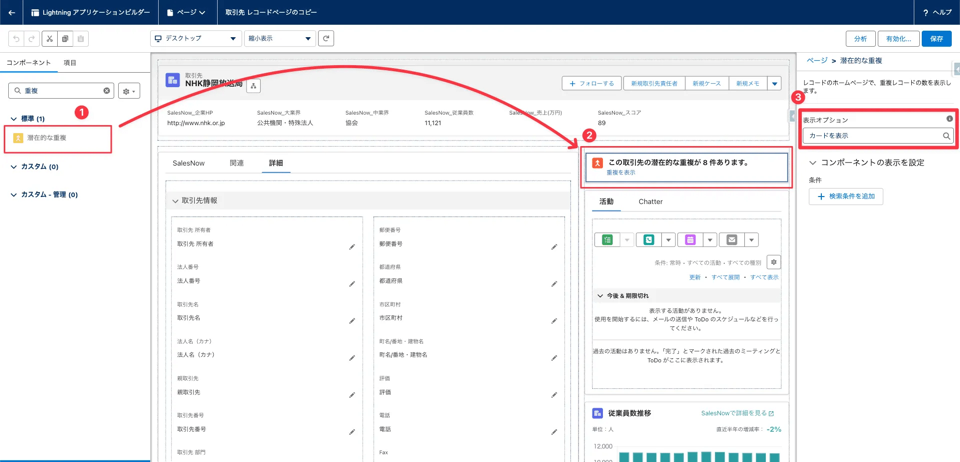Viewport: 960px width, 462px height.
Task: Edit the 法人番号 field pencil
Action: [x=352, y=284]
